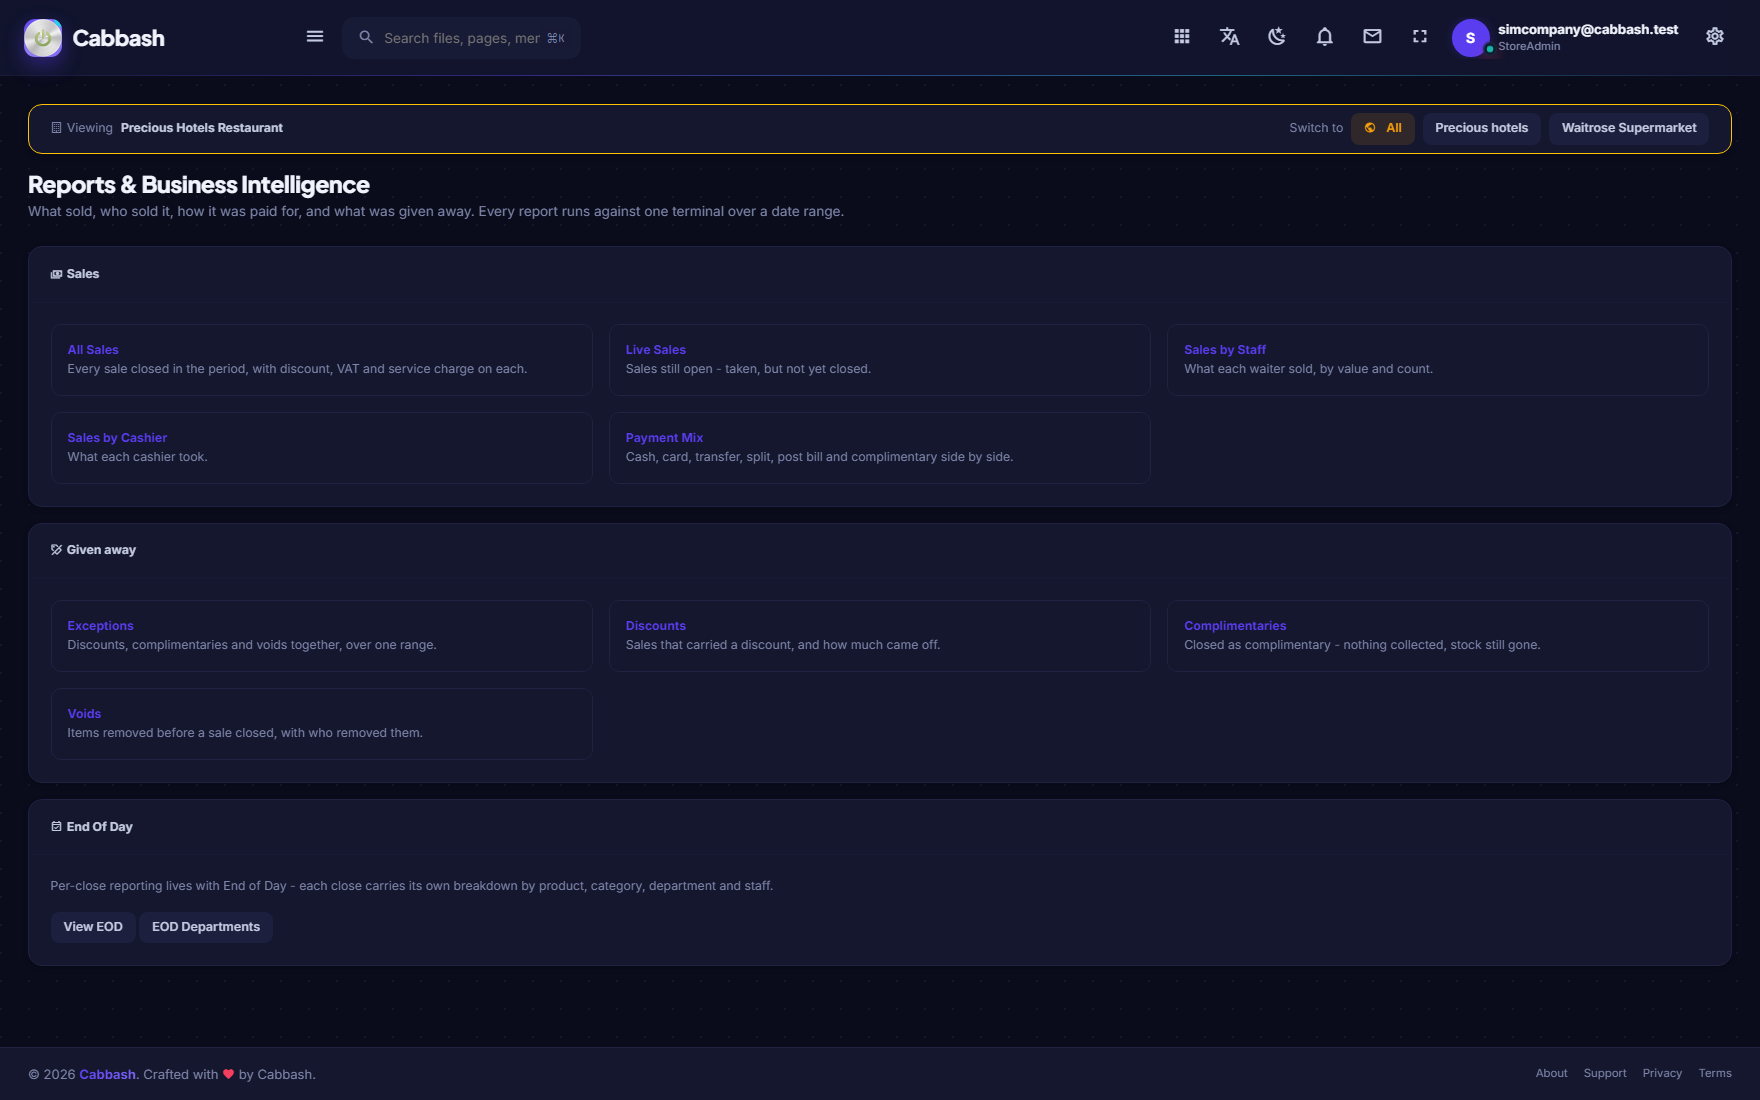This screenshot has width=1760, height=1100.
Task: Click the Reports & Business Intelligence heading
Action: (x=199, y=185)
